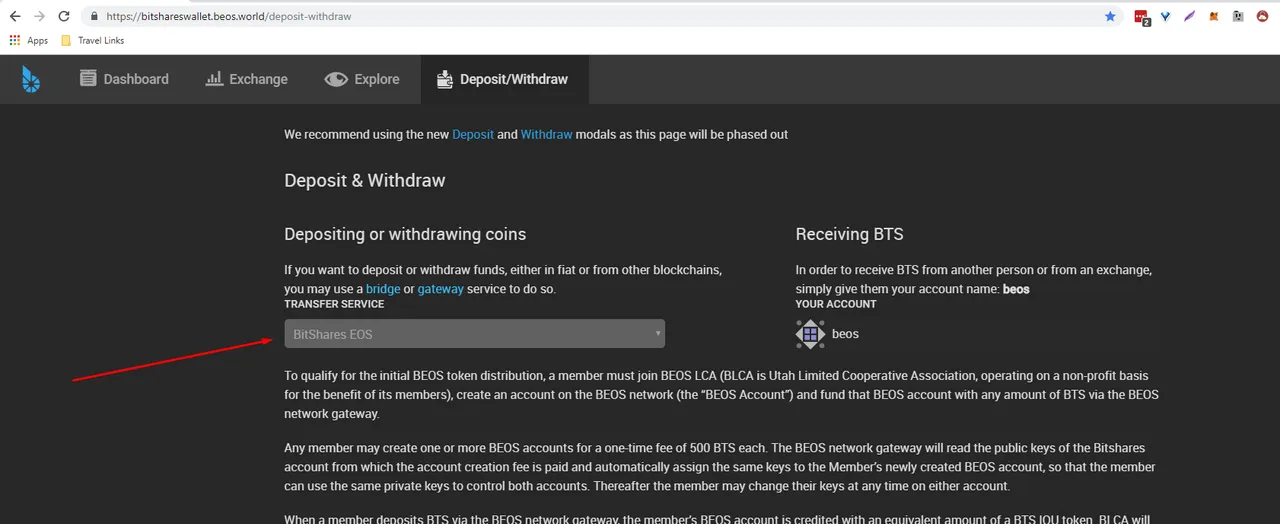Click the YOUR ACCOUNT label
The height and width of the screenshot is (524, 1280).
836,304
